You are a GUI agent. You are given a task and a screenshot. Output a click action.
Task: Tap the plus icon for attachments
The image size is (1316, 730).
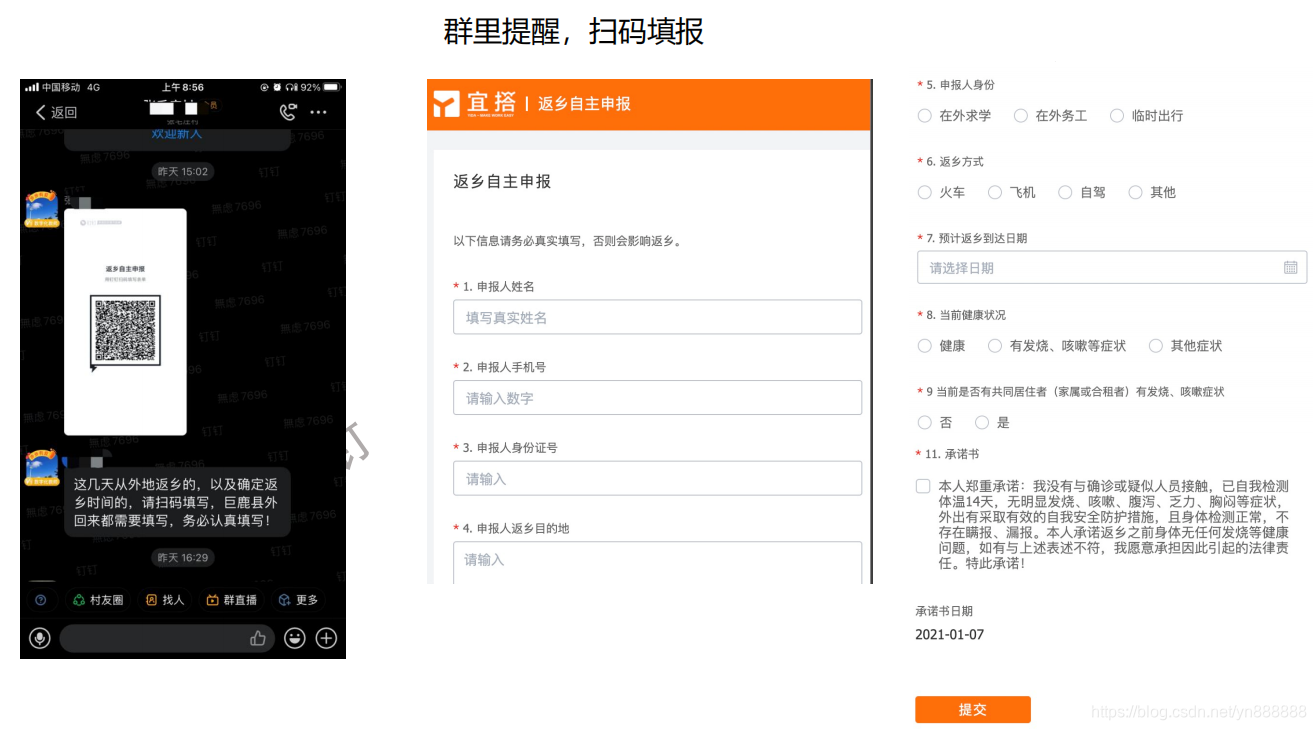[x=327, y=638]
